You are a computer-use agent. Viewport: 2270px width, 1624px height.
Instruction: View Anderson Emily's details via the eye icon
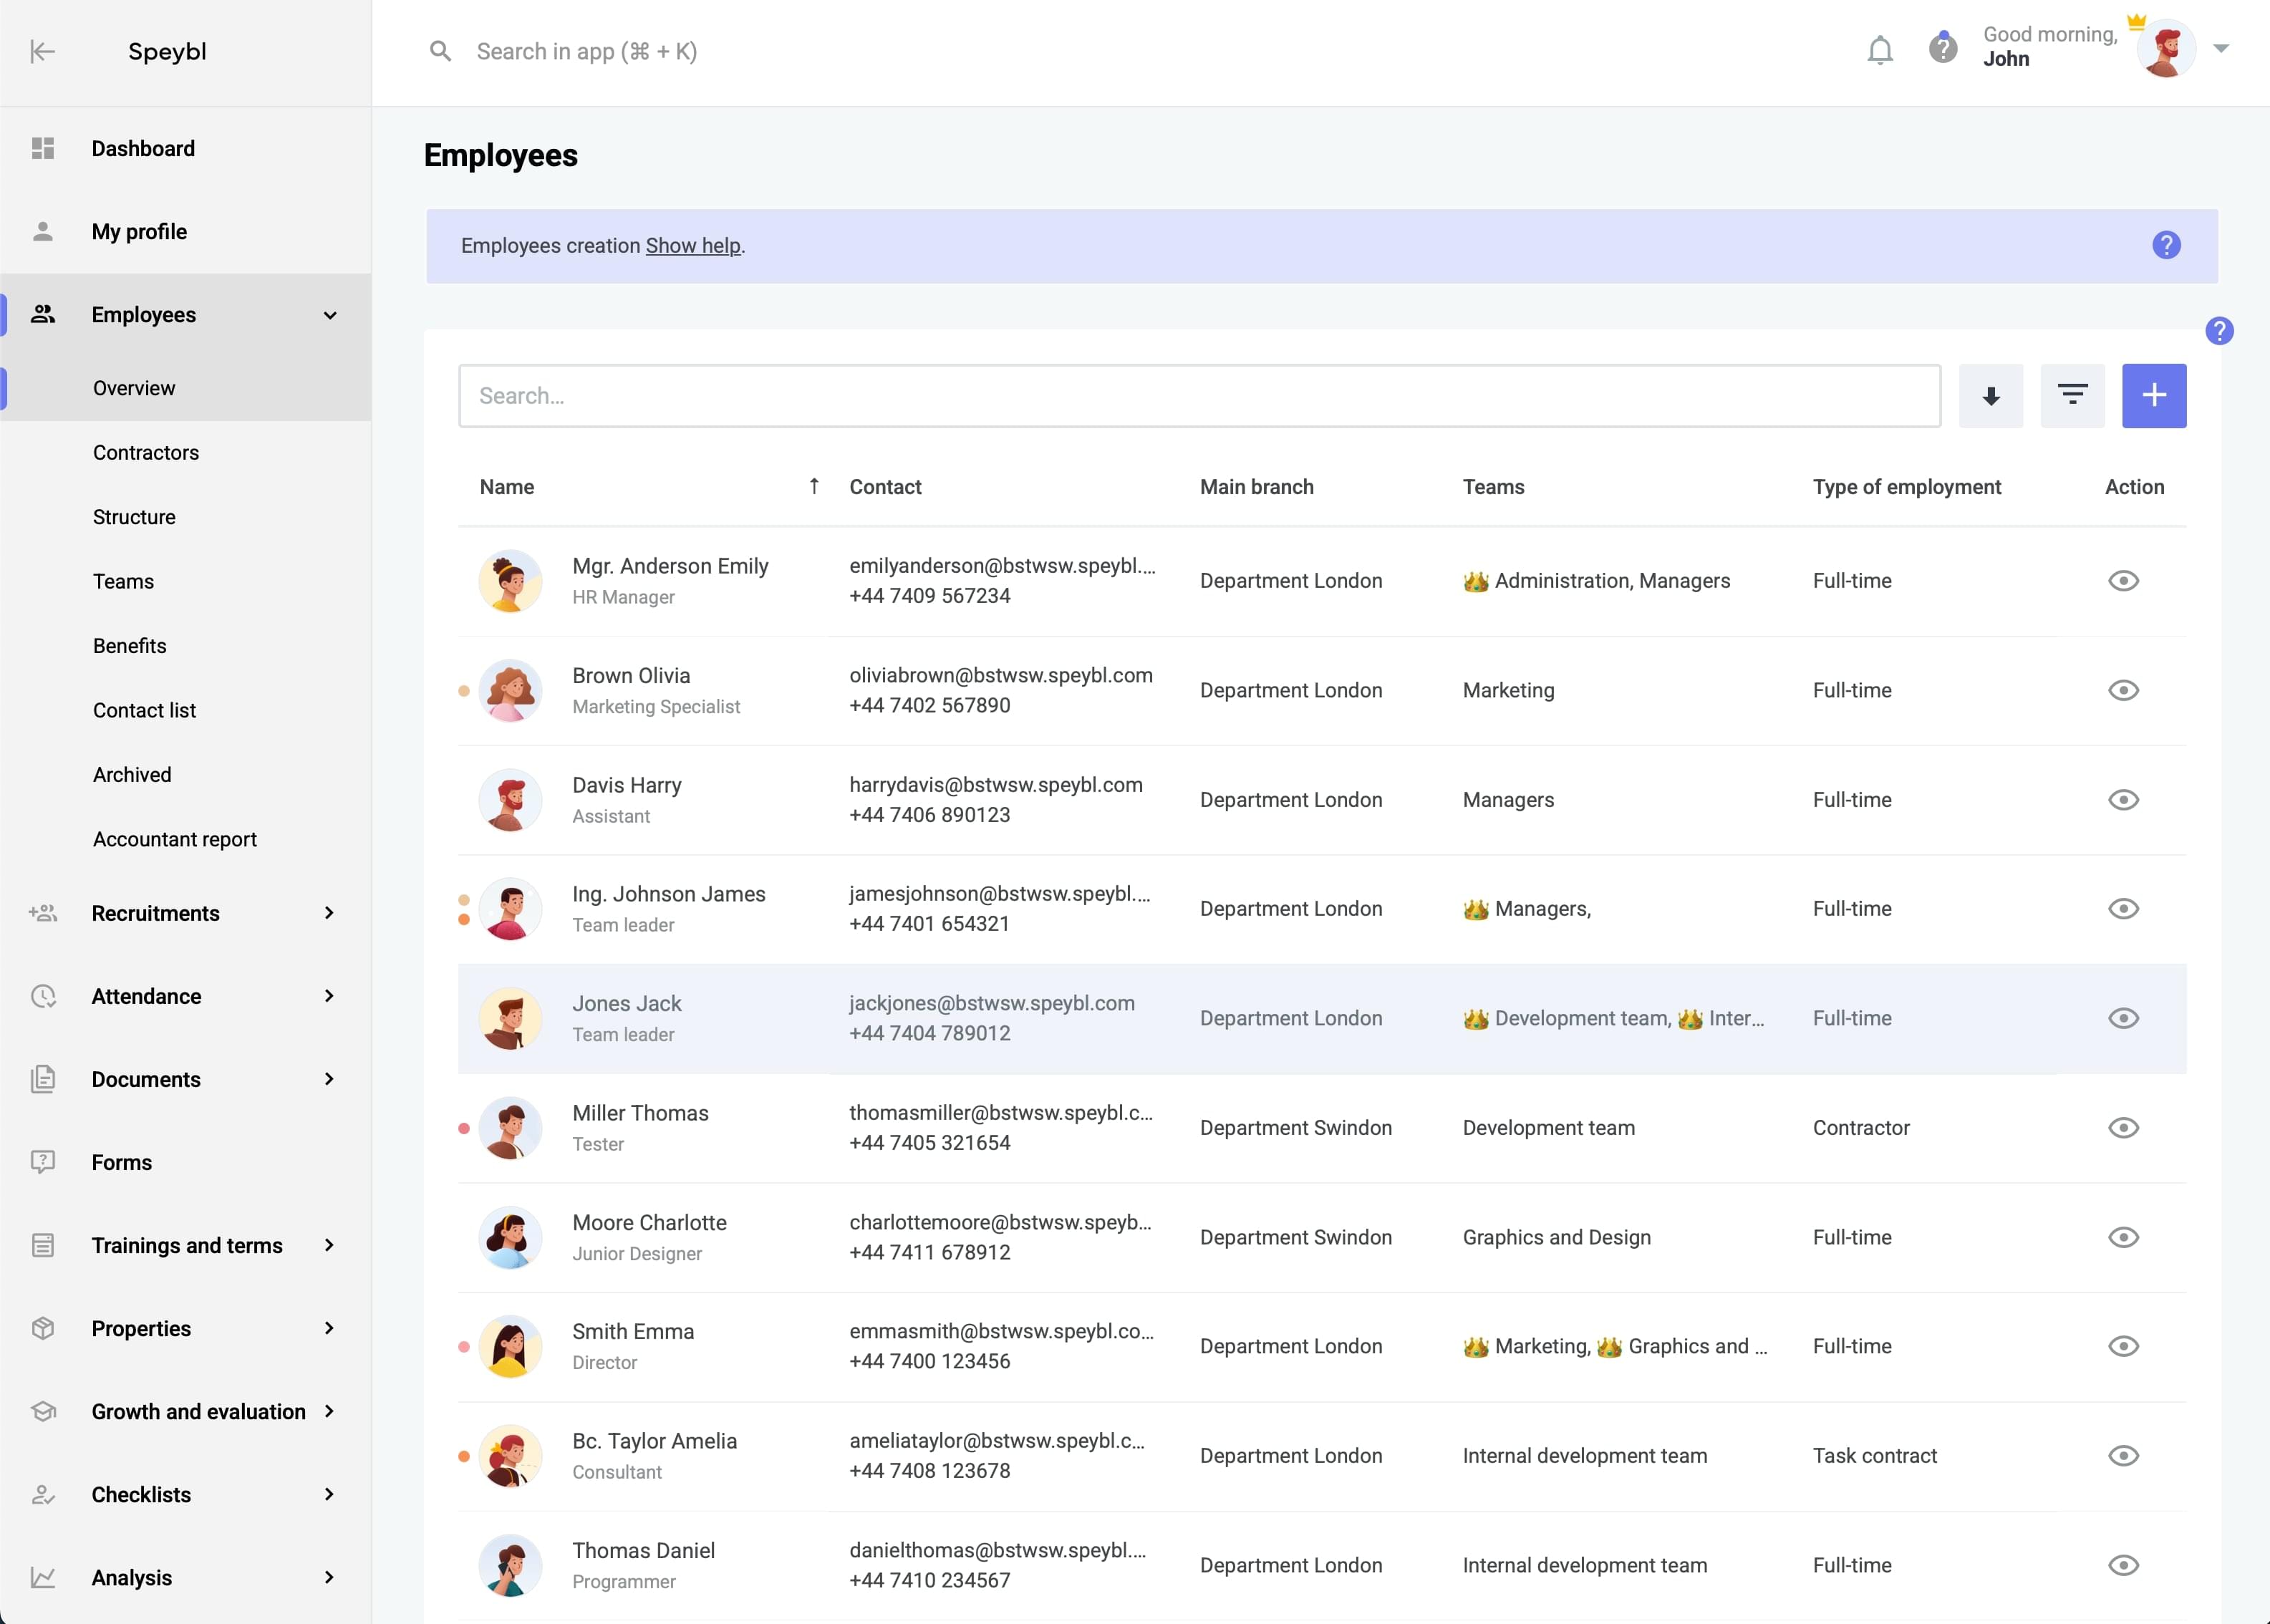2123,581
